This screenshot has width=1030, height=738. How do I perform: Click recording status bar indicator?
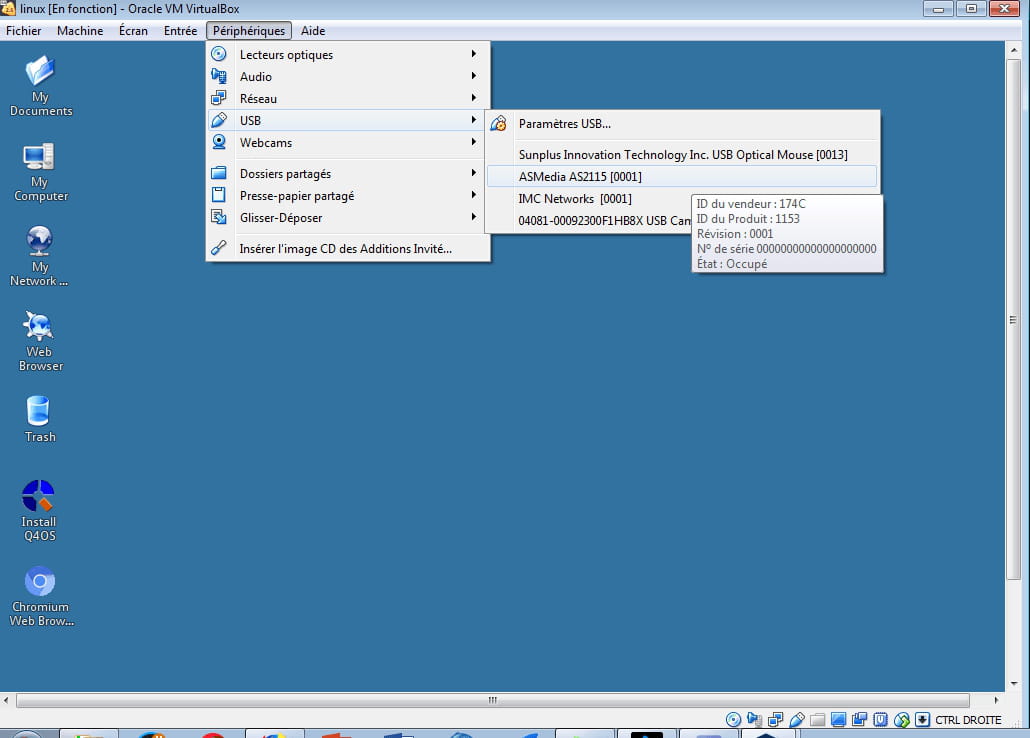[859, 720]
